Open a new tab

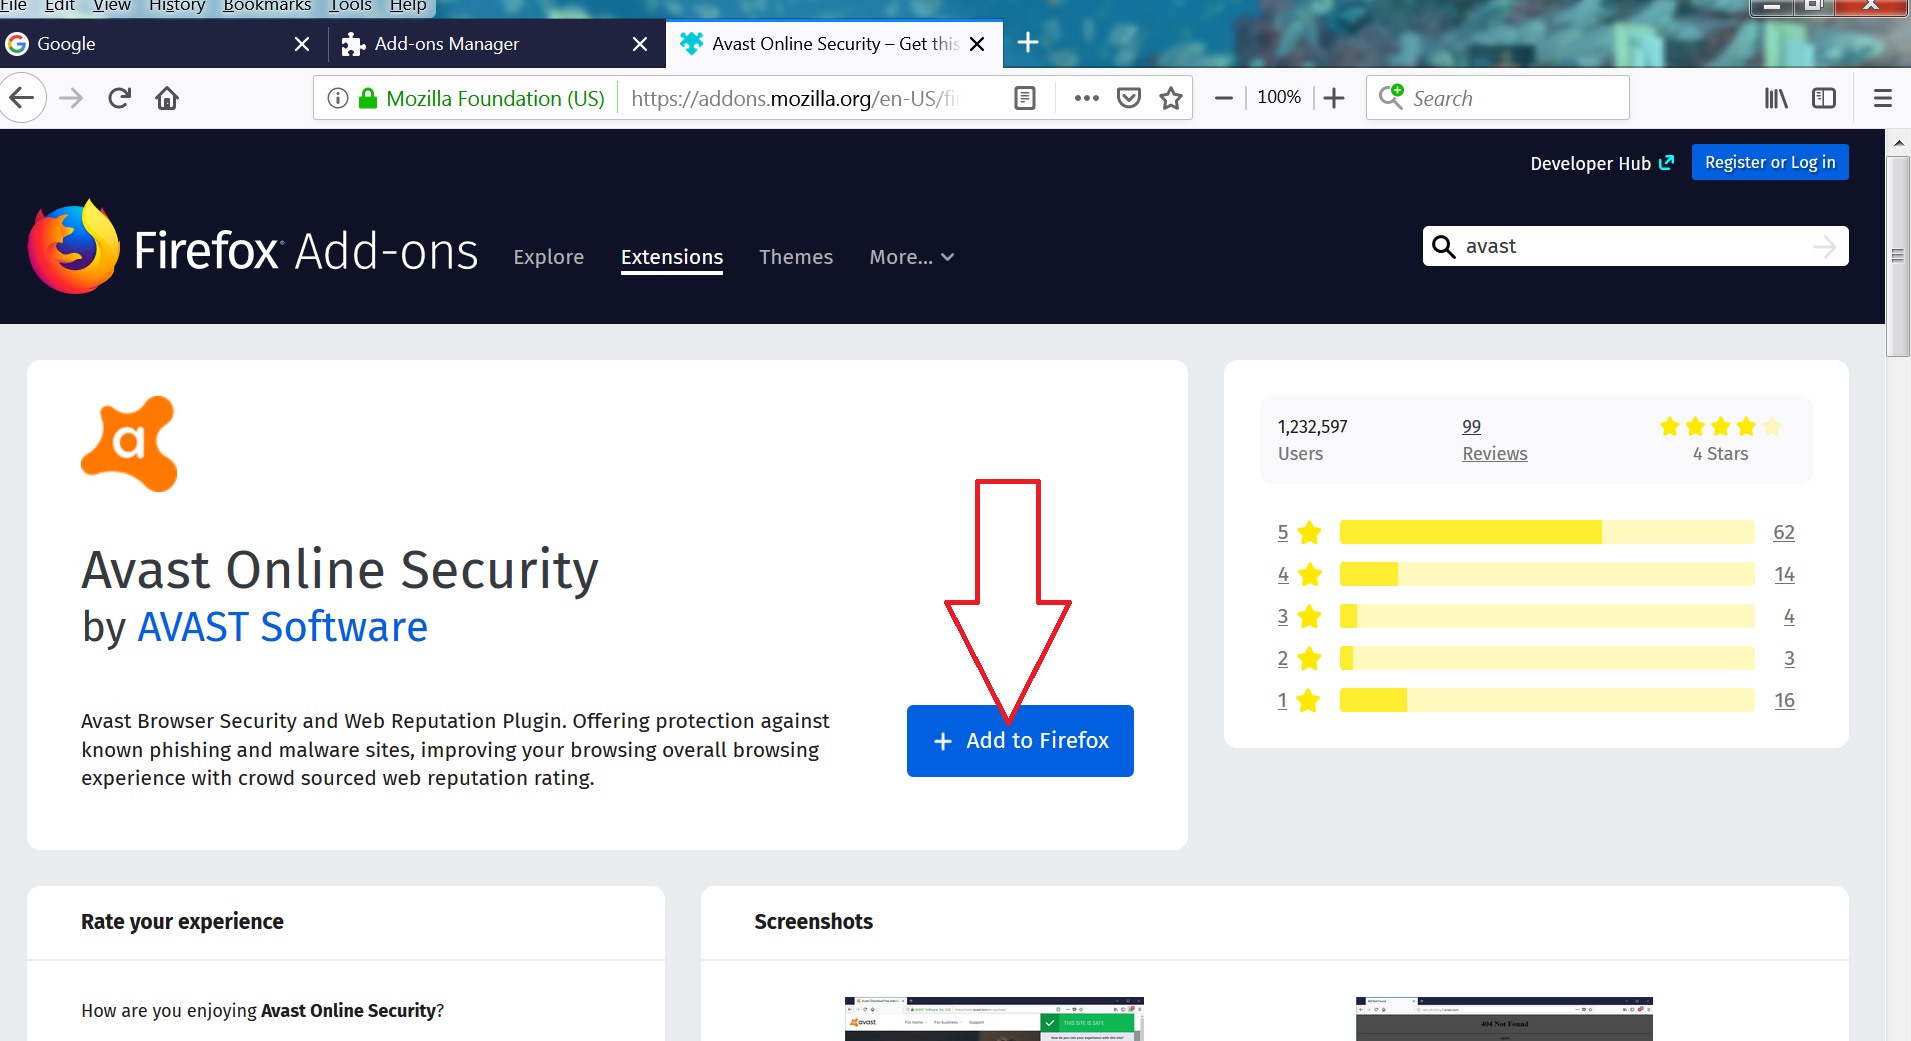[1028, 43]
